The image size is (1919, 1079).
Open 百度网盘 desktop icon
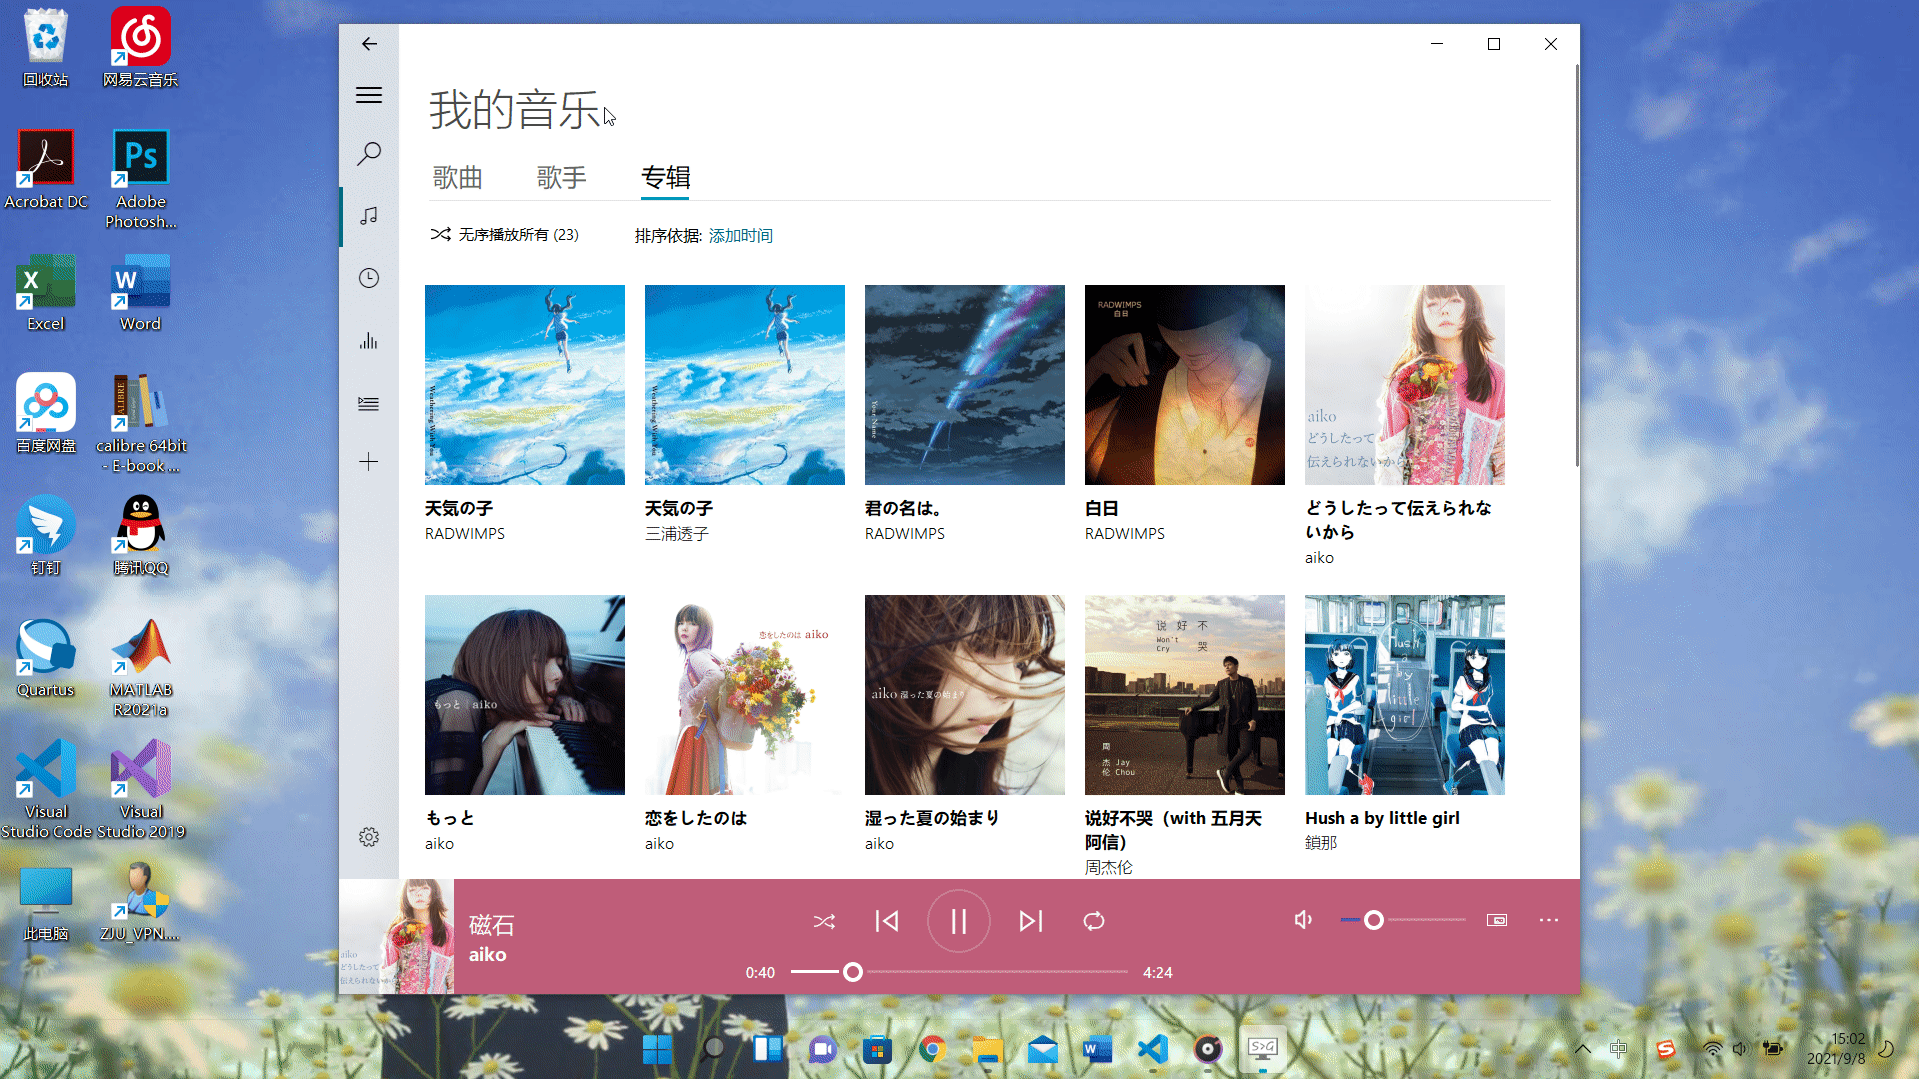(46, 414)
